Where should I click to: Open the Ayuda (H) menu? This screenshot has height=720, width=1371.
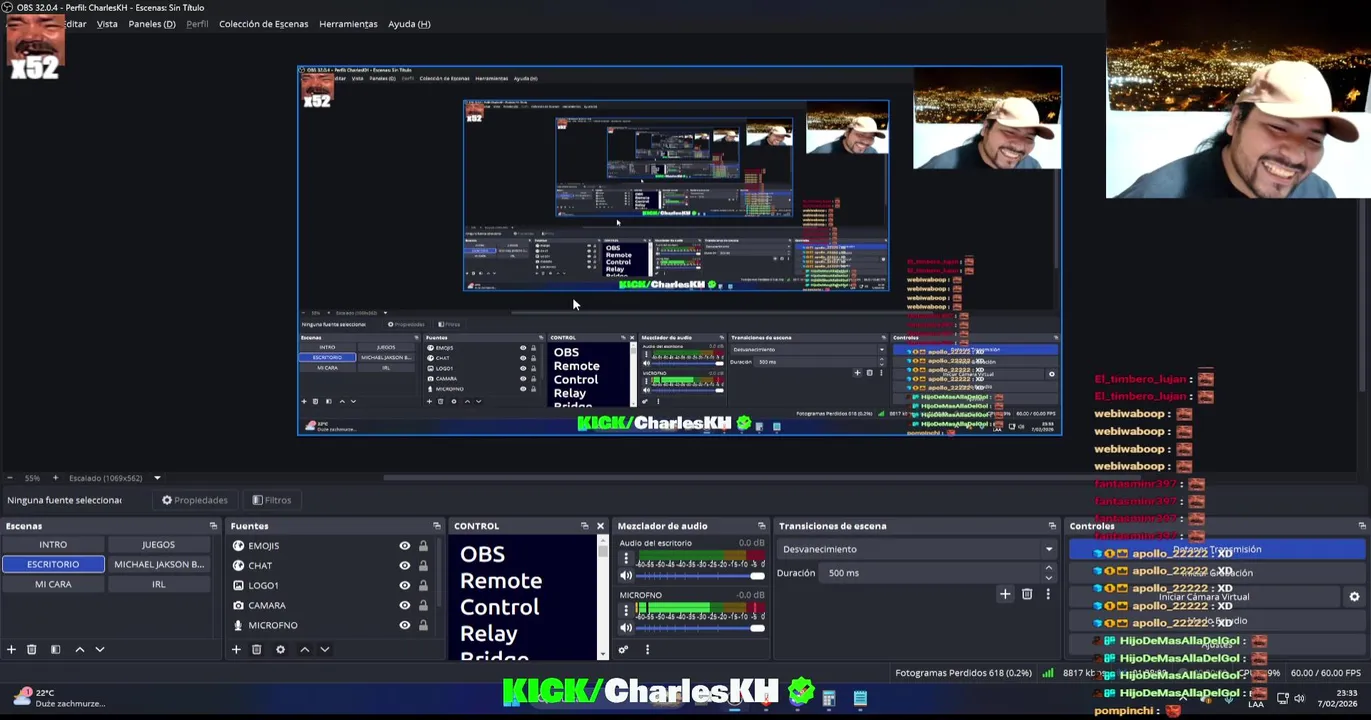click(x=409, y=24)
